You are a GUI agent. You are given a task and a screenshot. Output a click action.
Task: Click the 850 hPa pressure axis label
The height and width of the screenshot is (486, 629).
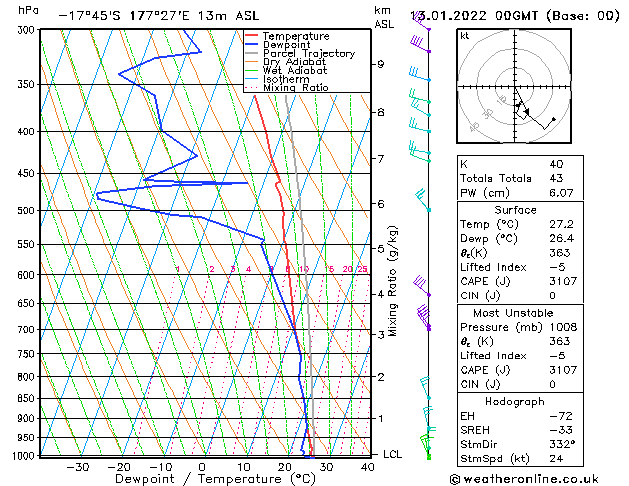click(28, 399)
